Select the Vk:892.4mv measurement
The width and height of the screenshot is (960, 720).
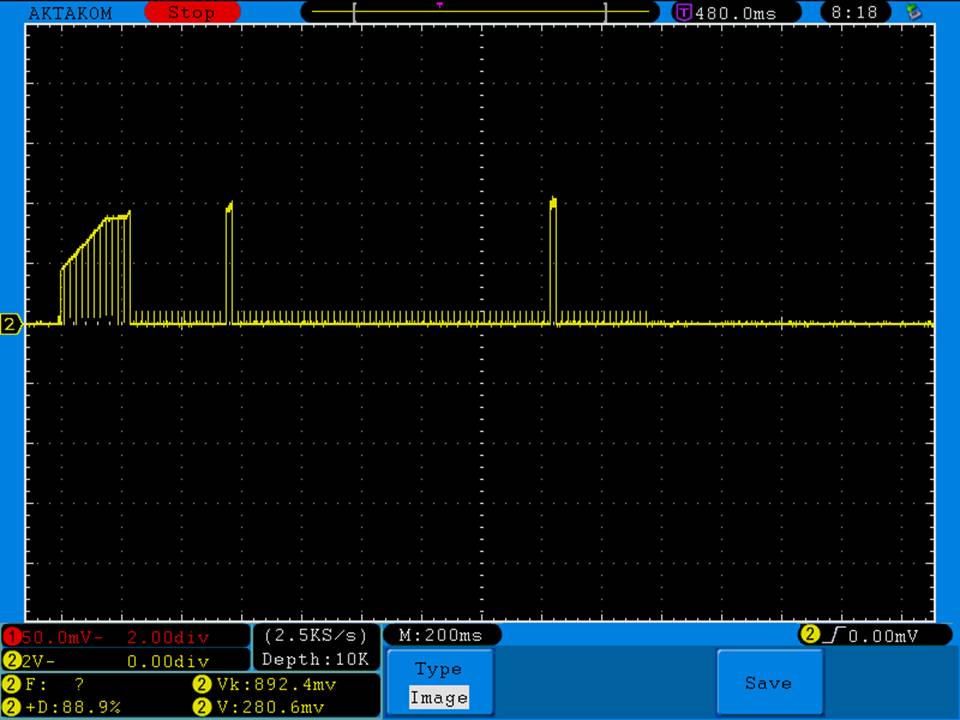coord(275,685)
